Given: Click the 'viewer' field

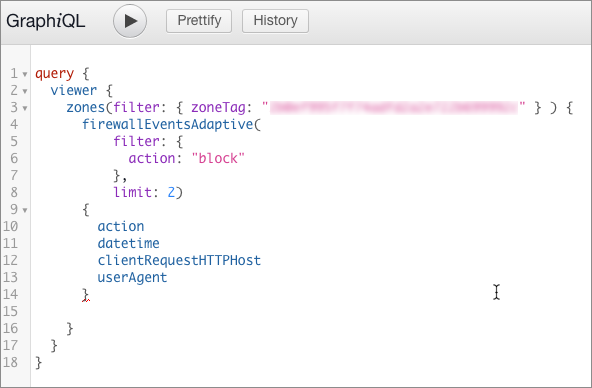Looking at the screenshot, I should coord(74,90).
